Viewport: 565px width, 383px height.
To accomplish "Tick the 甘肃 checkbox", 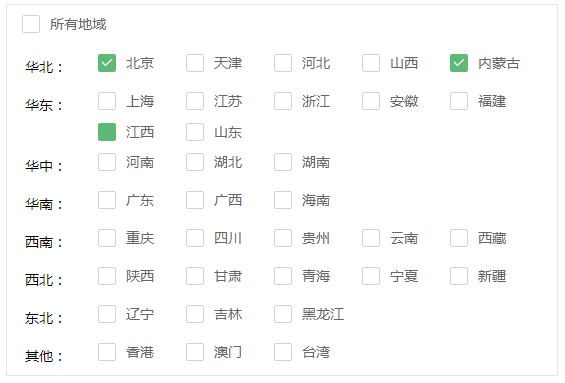I will click(195, 276).
